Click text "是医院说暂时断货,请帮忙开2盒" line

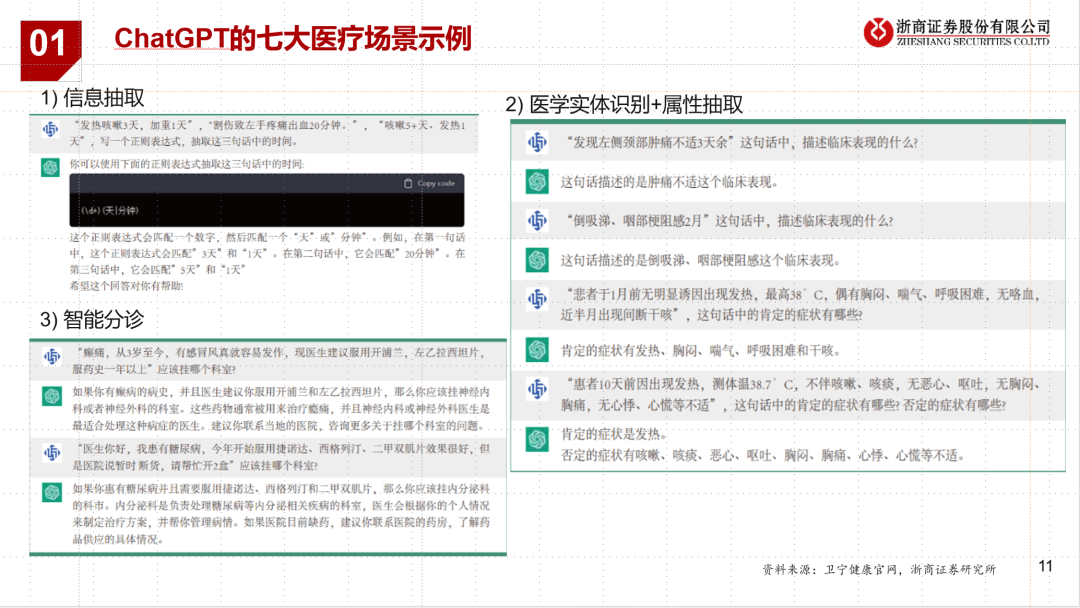click(196, 465)
